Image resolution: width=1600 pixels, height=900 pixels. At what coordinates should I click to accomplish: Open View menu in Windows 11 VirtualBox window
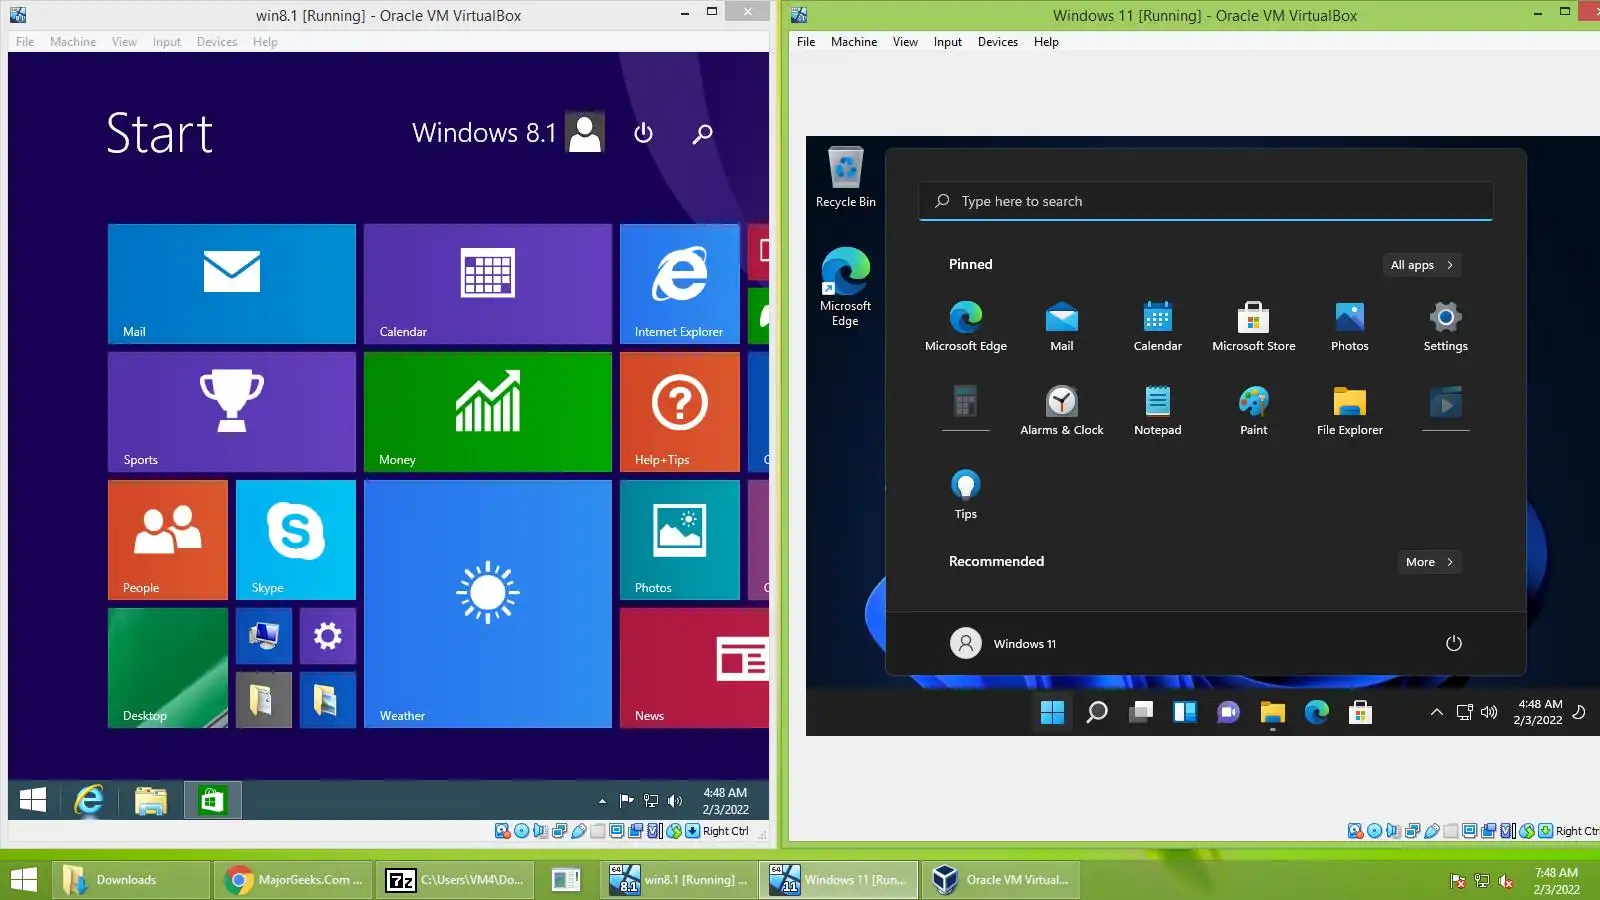pyautogui.click(x=905, y=42)
